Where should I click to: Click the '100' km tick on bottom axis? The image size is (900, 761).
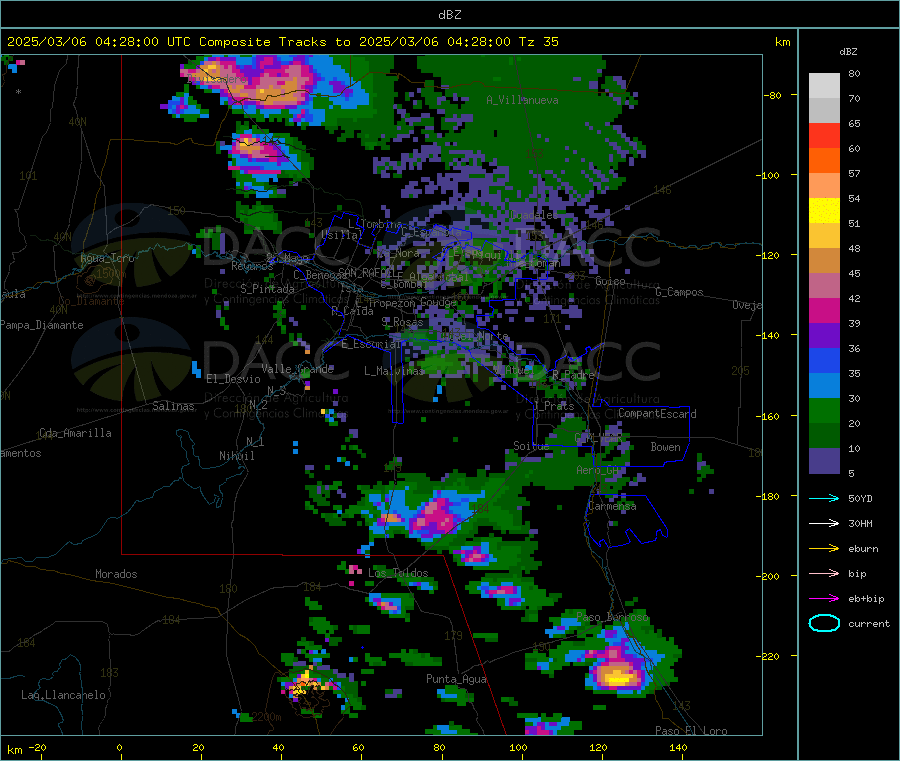click(518, 747)
